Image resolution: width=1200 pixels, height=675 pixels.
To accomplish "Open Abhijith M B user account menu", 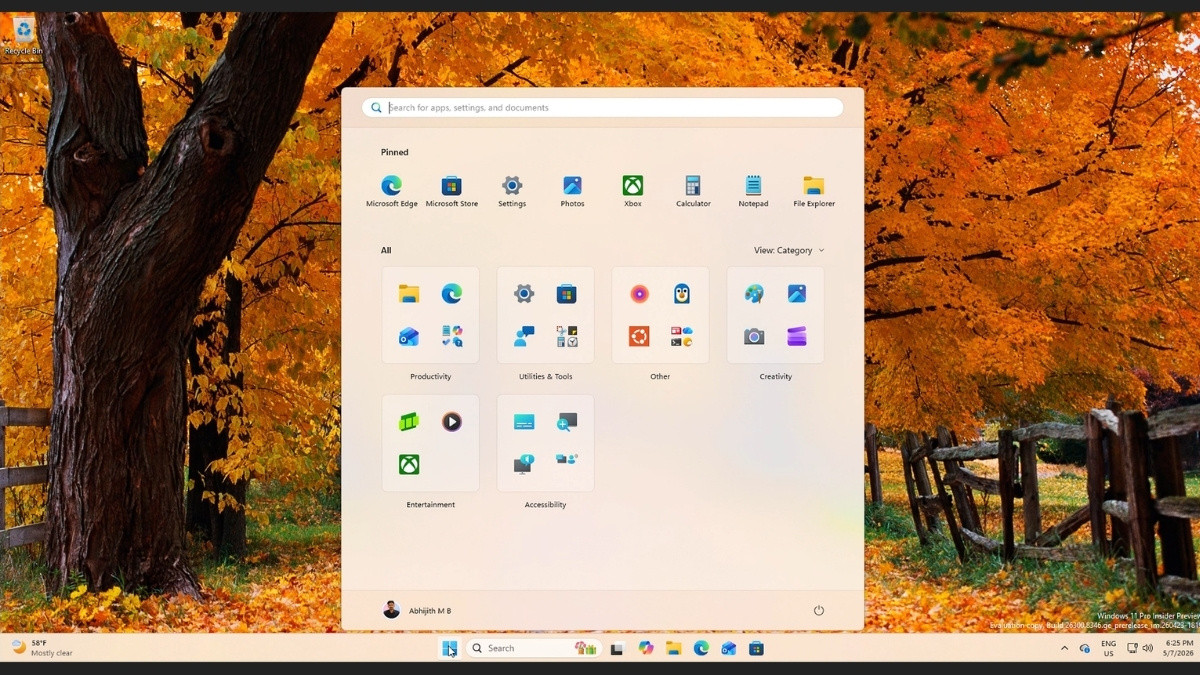I will pos(417,610).
